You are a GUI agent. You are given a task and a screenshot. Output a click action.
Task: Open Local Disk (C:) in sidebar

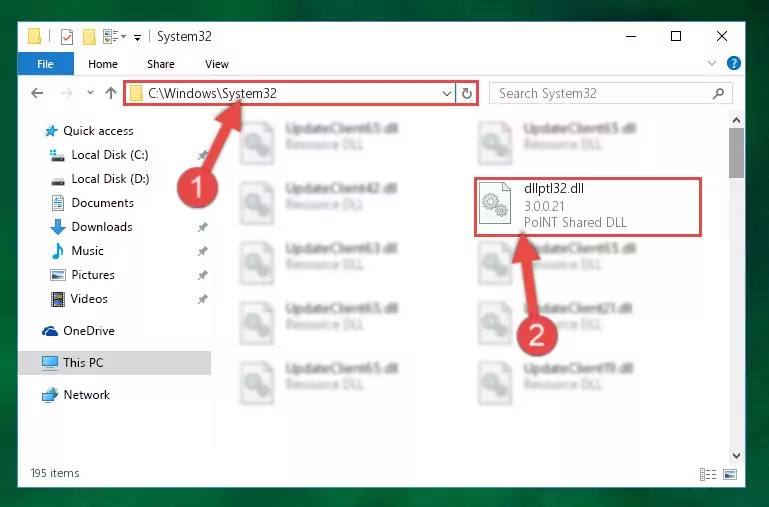pos(110,155)
